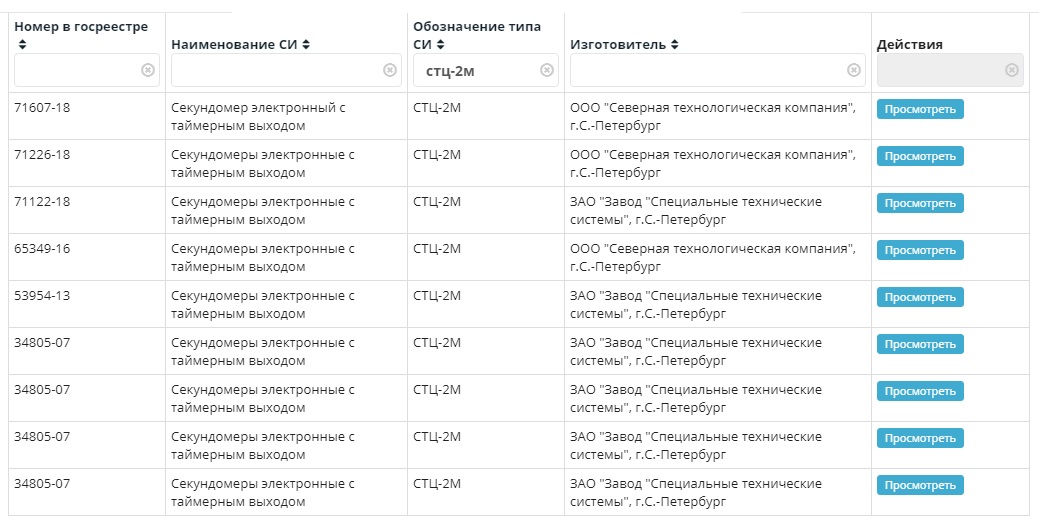Sort by Наименование СИ column
1039x531 pixels.
(306, 45)
